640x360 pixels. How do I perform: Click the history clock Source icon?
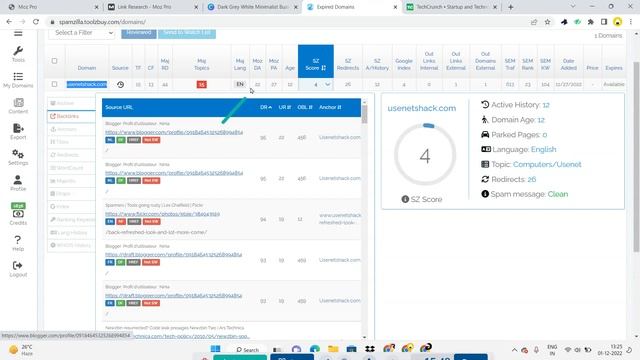120,84
